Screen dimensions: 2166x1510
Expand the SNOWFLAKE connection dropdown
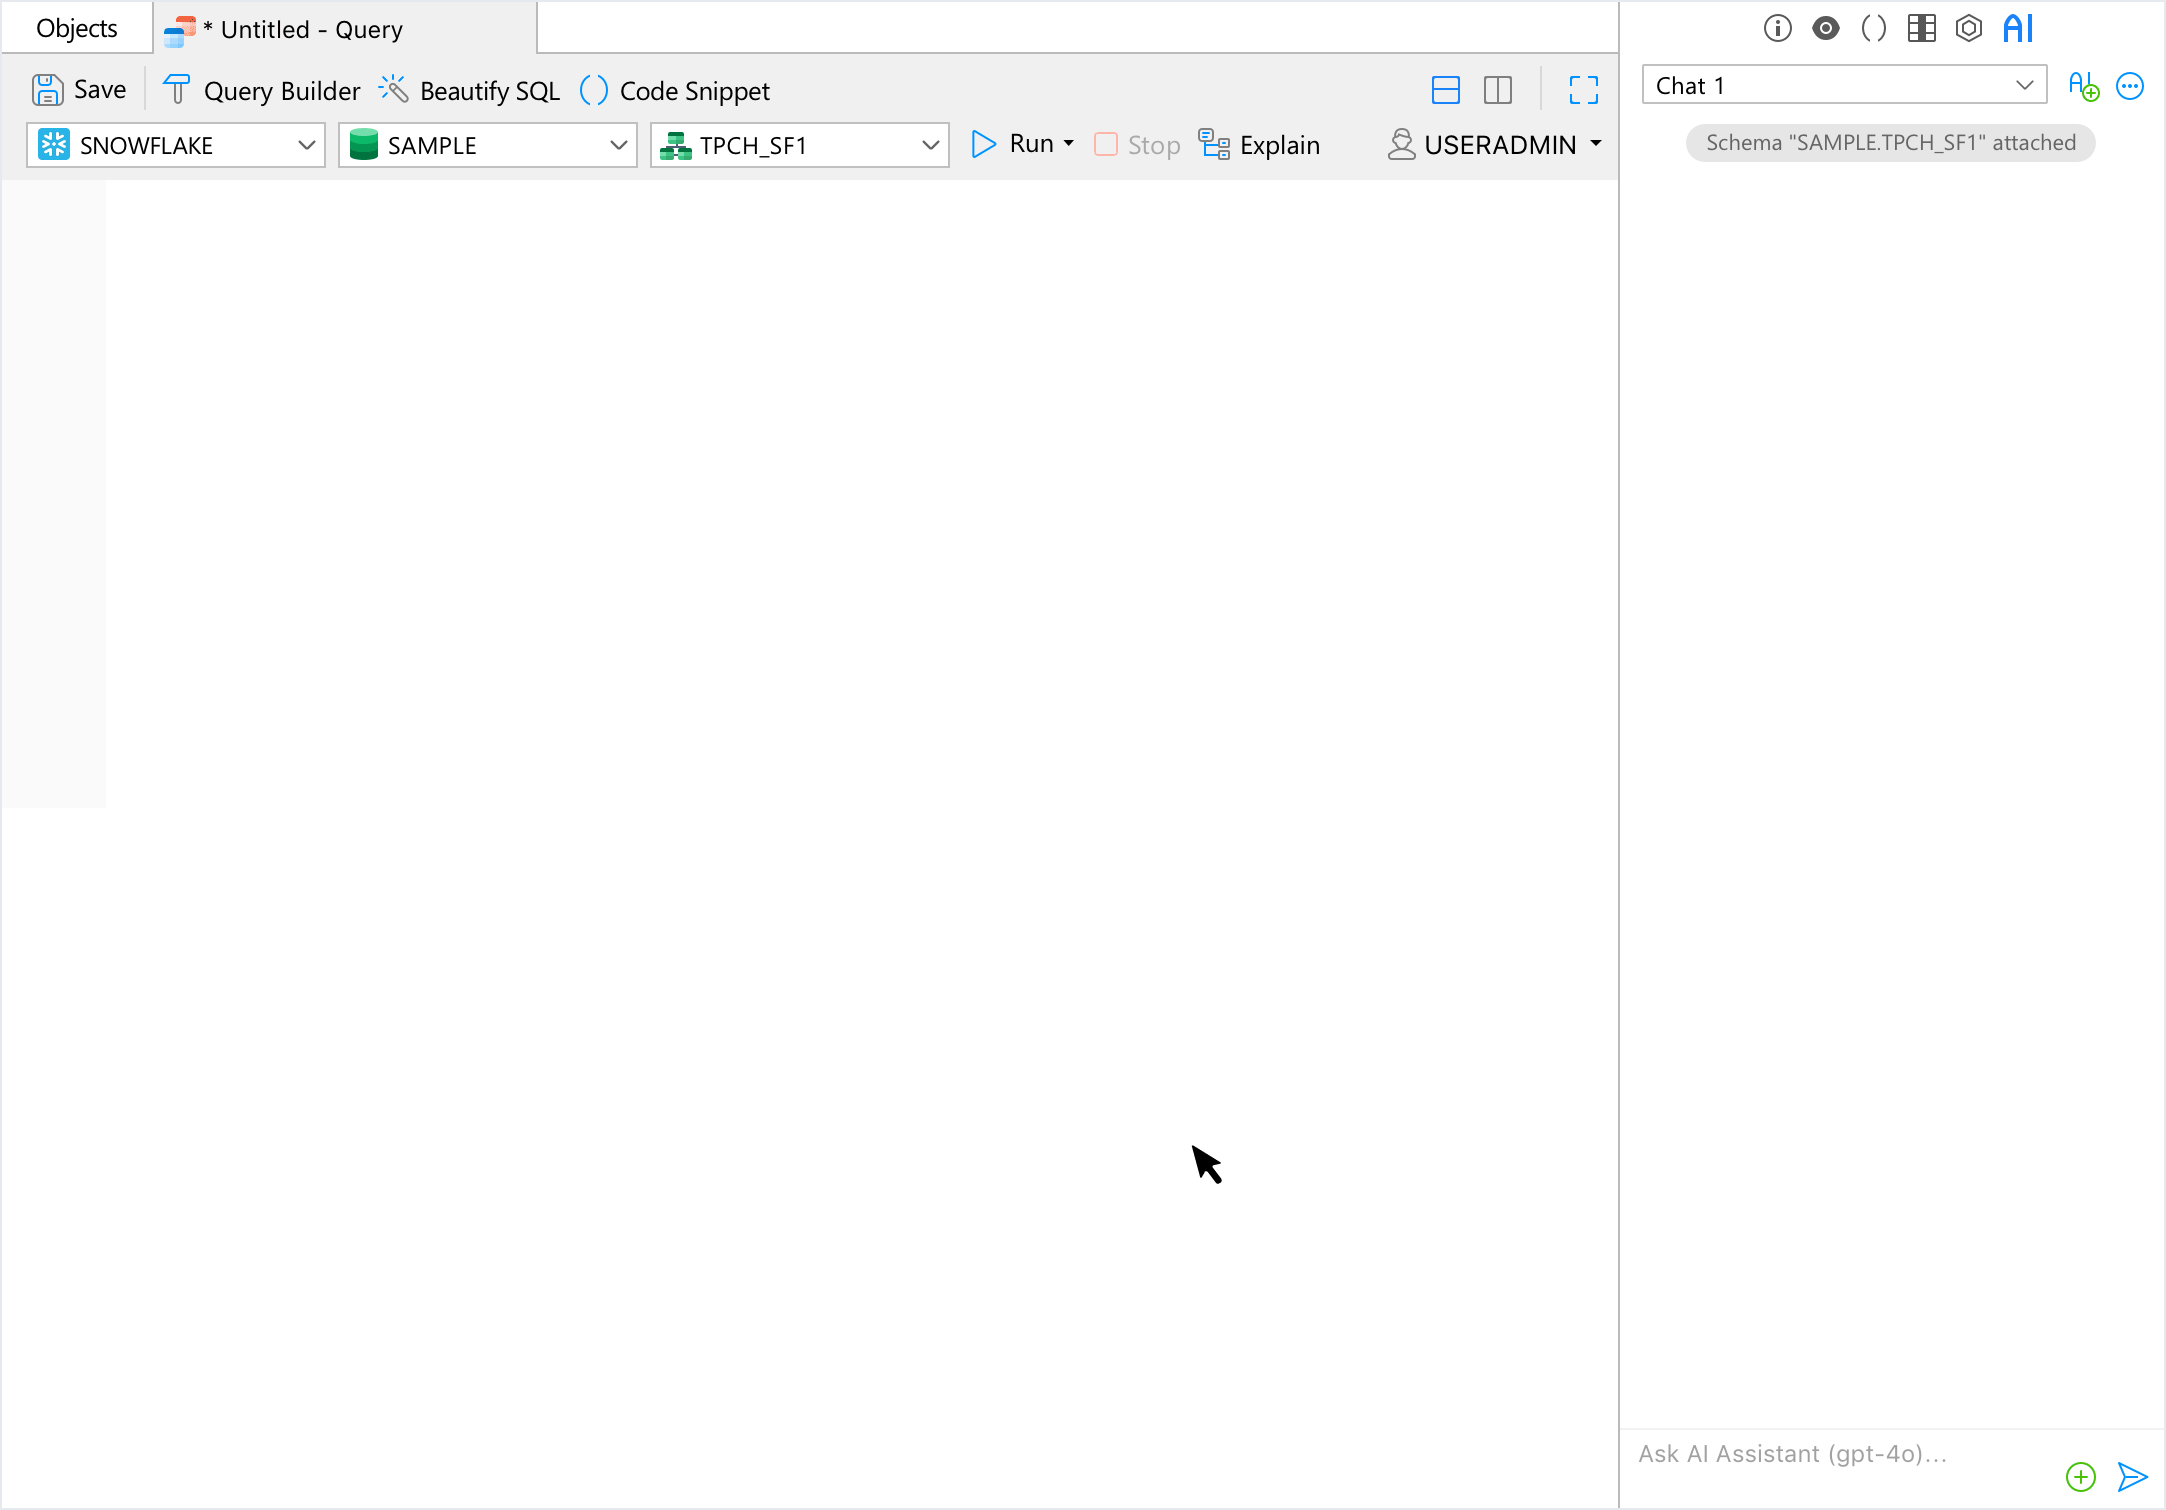pyautogui.click(x=176, y=145)
